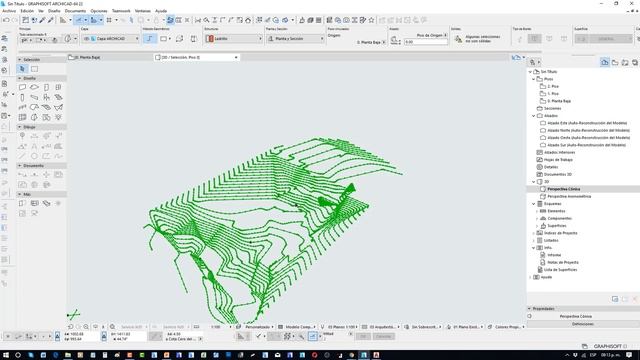The image size is (640, 360).
Task: Choose the straight wall geometry method icon
Action: 150,38
